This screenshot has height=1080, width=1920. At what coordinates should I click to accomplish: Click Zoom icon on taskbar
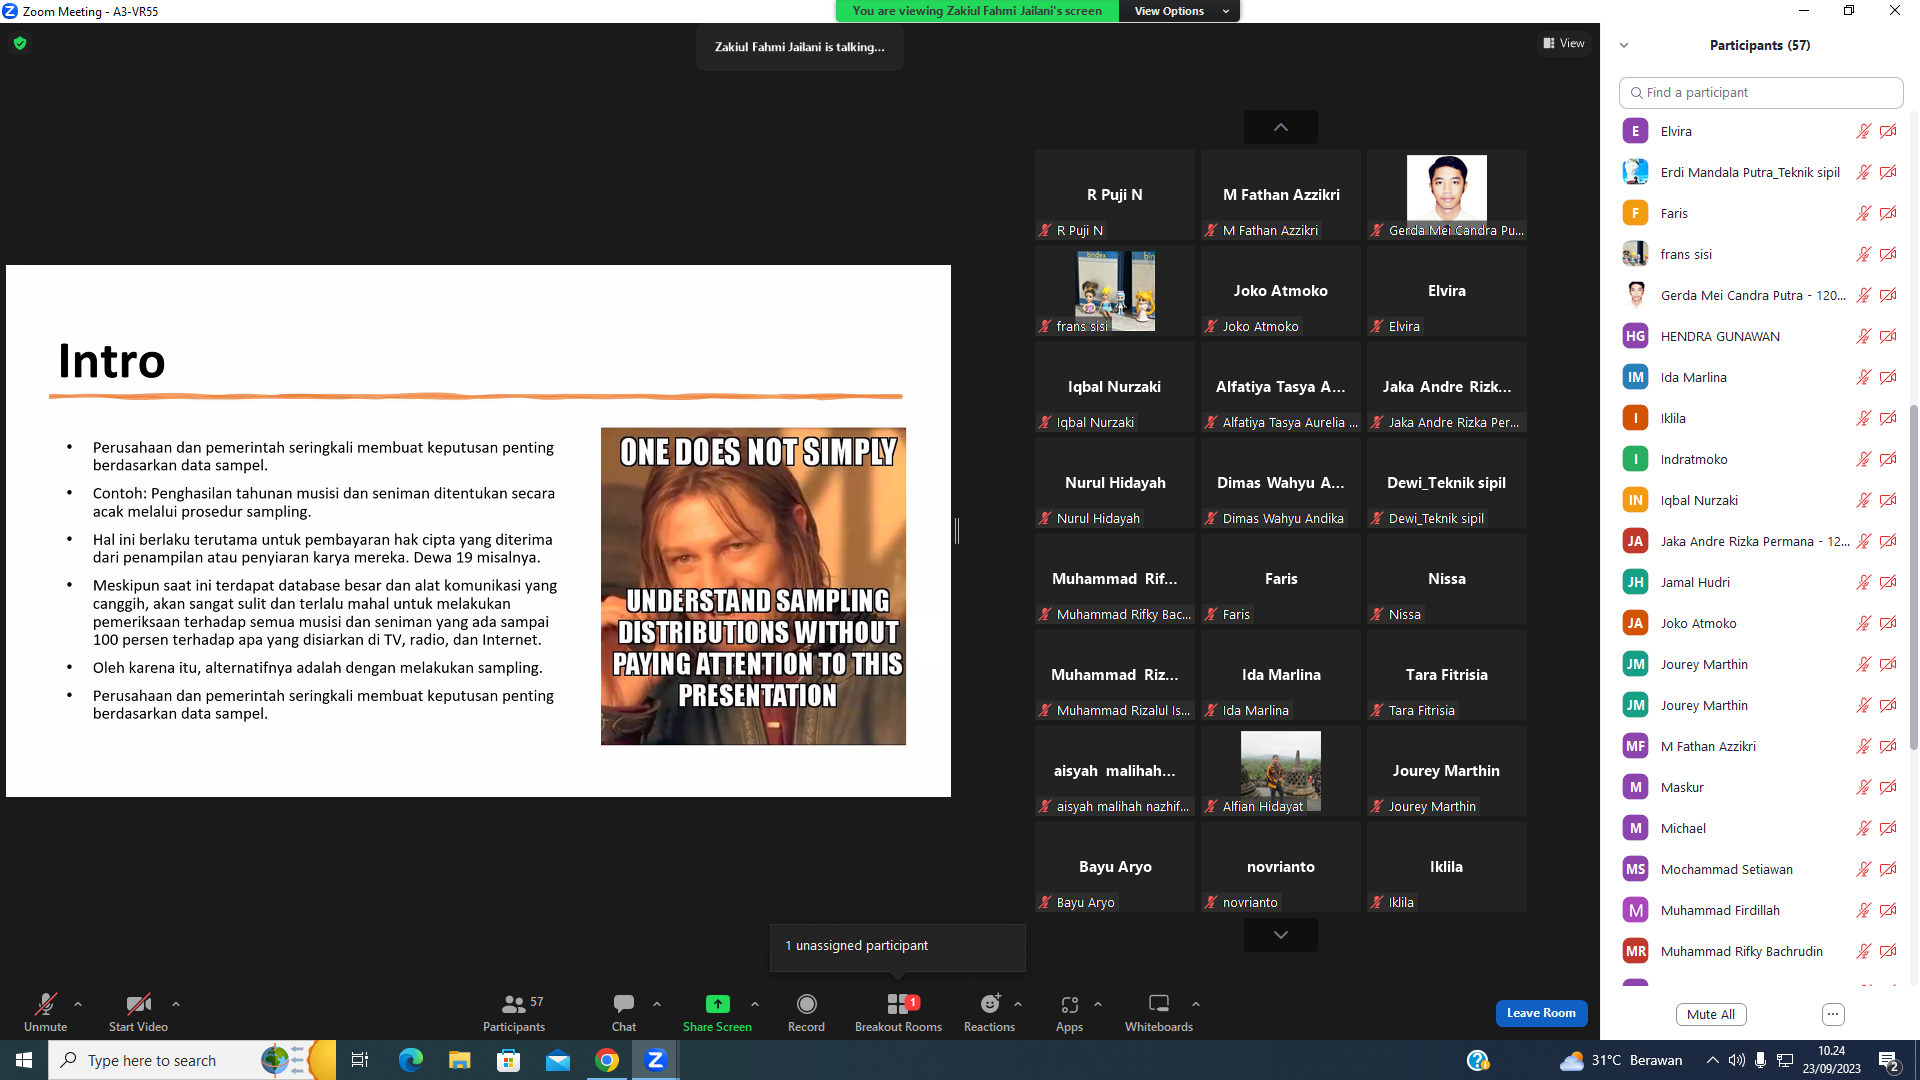655,1060
